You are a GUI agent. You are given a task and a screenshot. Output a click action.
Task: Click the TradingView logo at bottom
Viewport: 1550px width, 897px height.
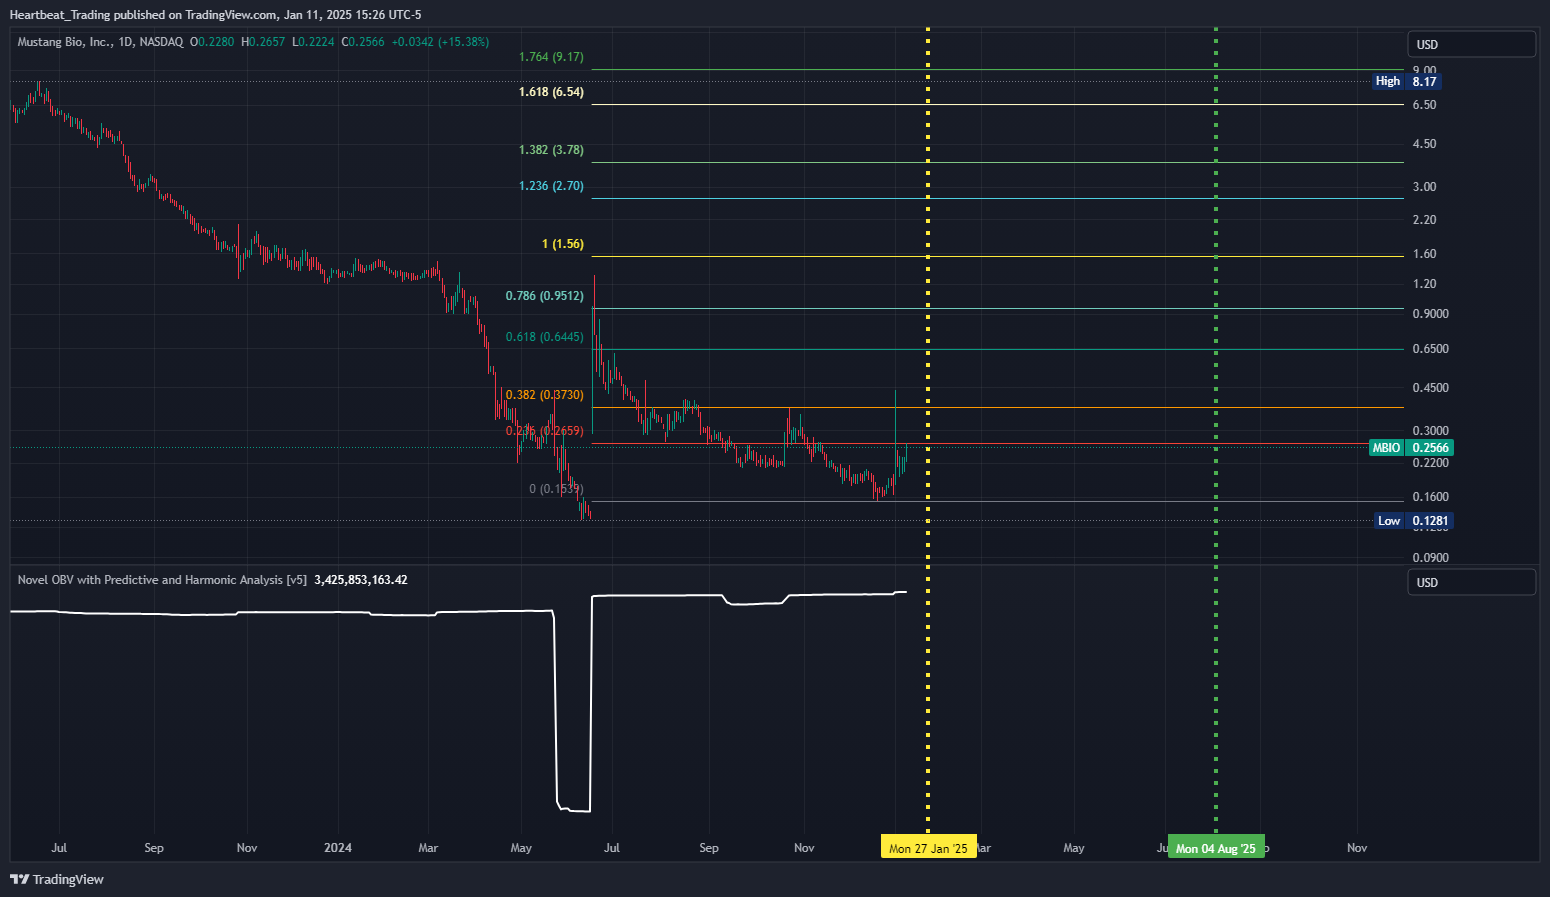[x=57, y=879]
